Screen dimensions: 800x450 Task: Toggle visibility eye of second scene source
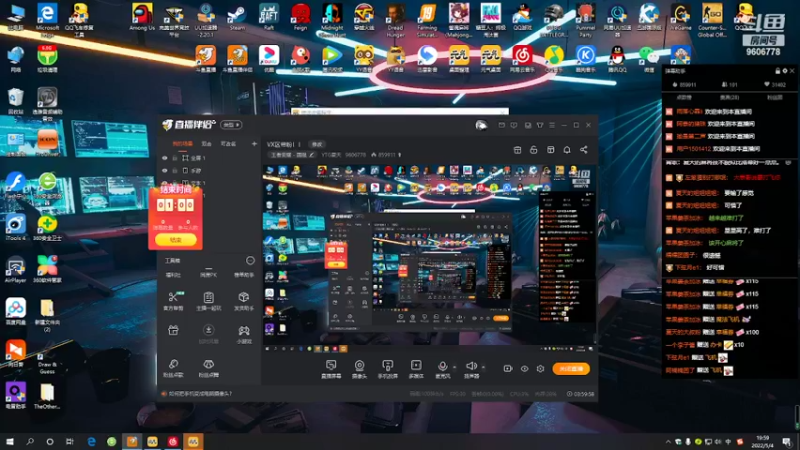pos(165,170)
